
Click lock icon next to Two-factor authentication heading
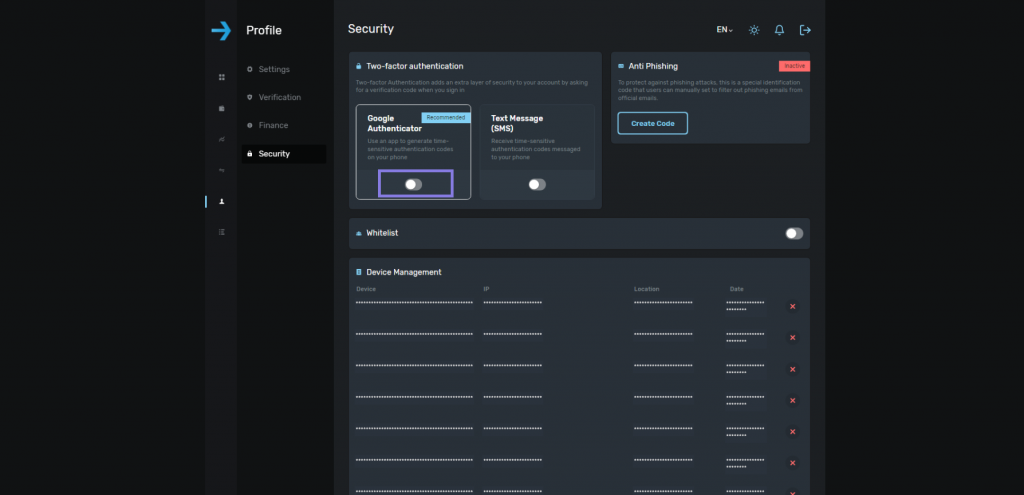[359, 66]
